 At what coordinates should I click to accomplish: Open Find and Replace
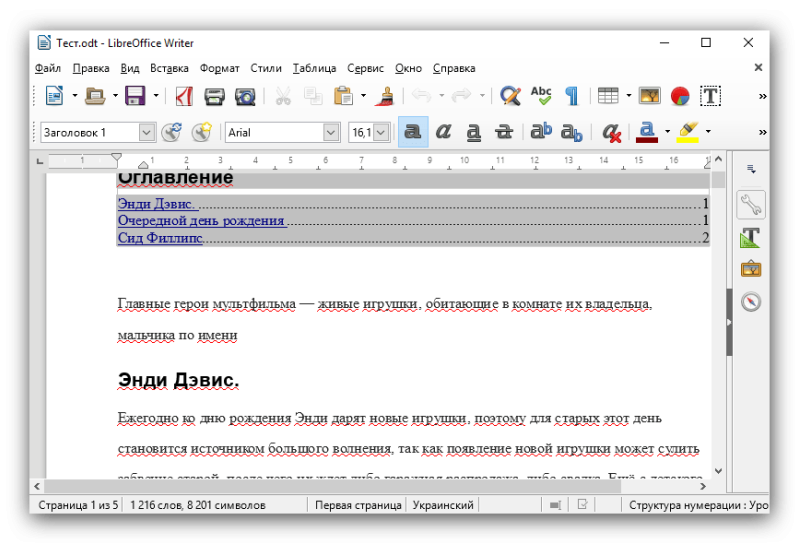click(x=510, y=95)
